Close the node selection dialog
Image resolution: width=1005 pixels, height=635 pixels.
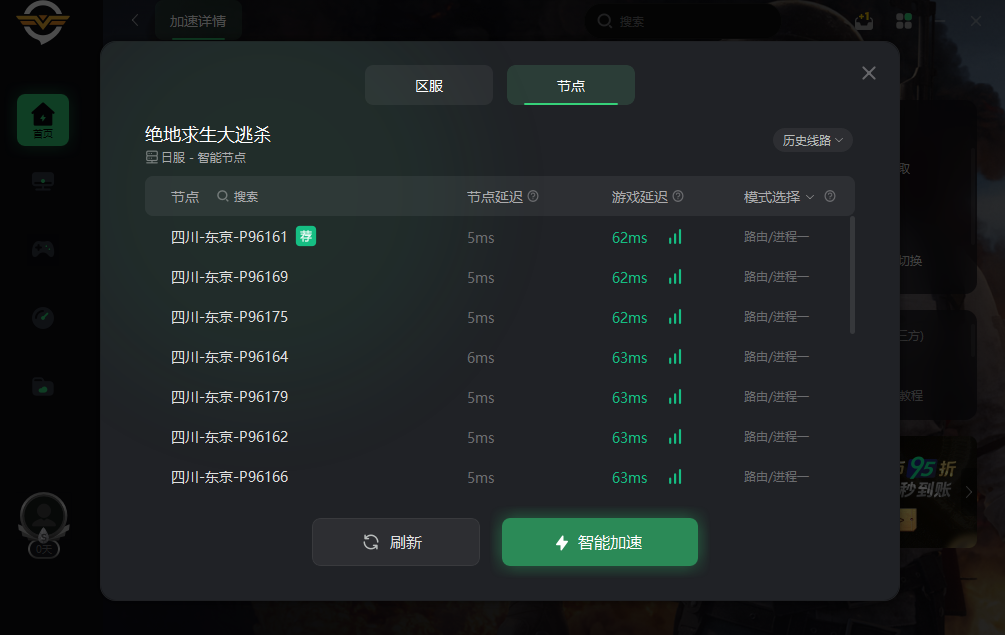click(x=869, y=73)
